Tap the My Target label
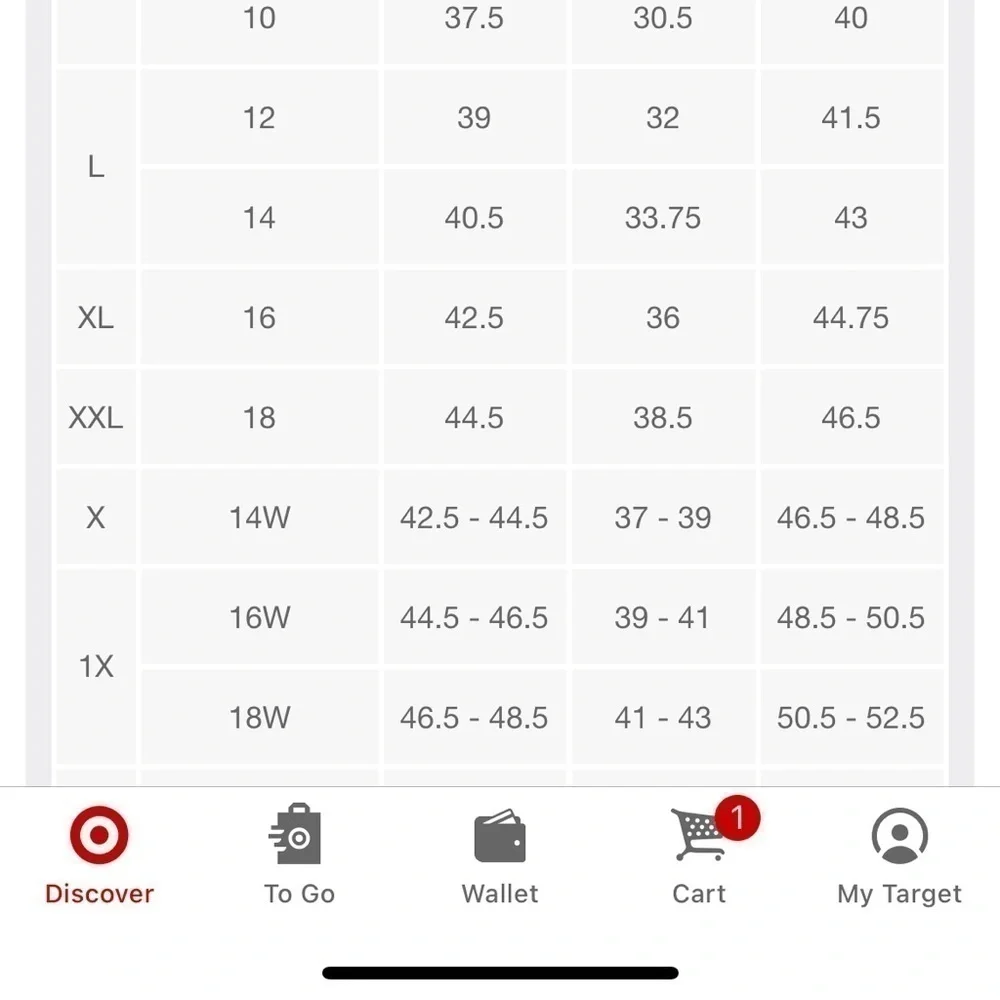 899,894
